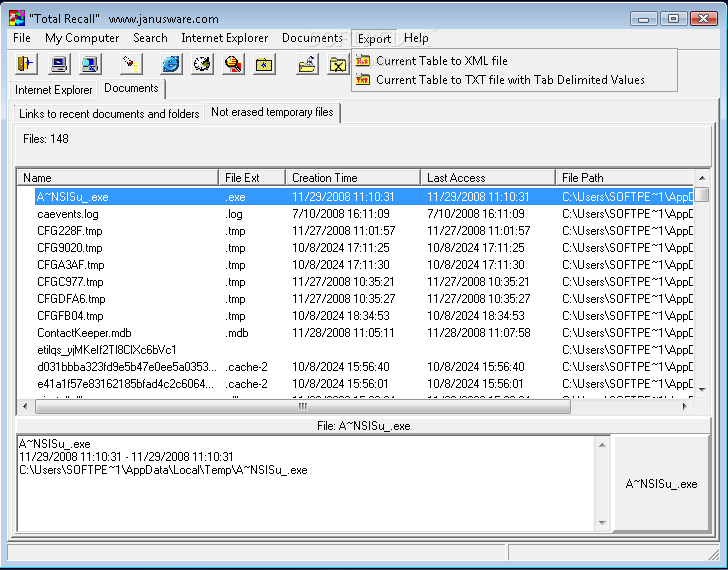Image resolution: width=728 pixels, height=570 pixels.
Task: Click the Files: 148 count label
Action: pos(46,139)
